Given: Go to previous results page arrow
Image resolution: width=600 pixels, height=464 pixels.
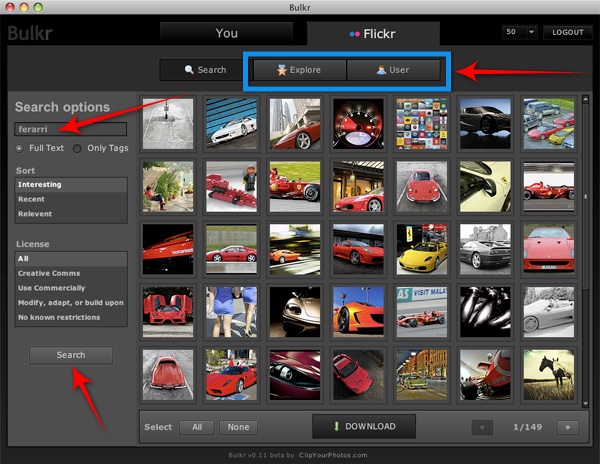Looking at the screenshot, I should (x=482, y=427).
